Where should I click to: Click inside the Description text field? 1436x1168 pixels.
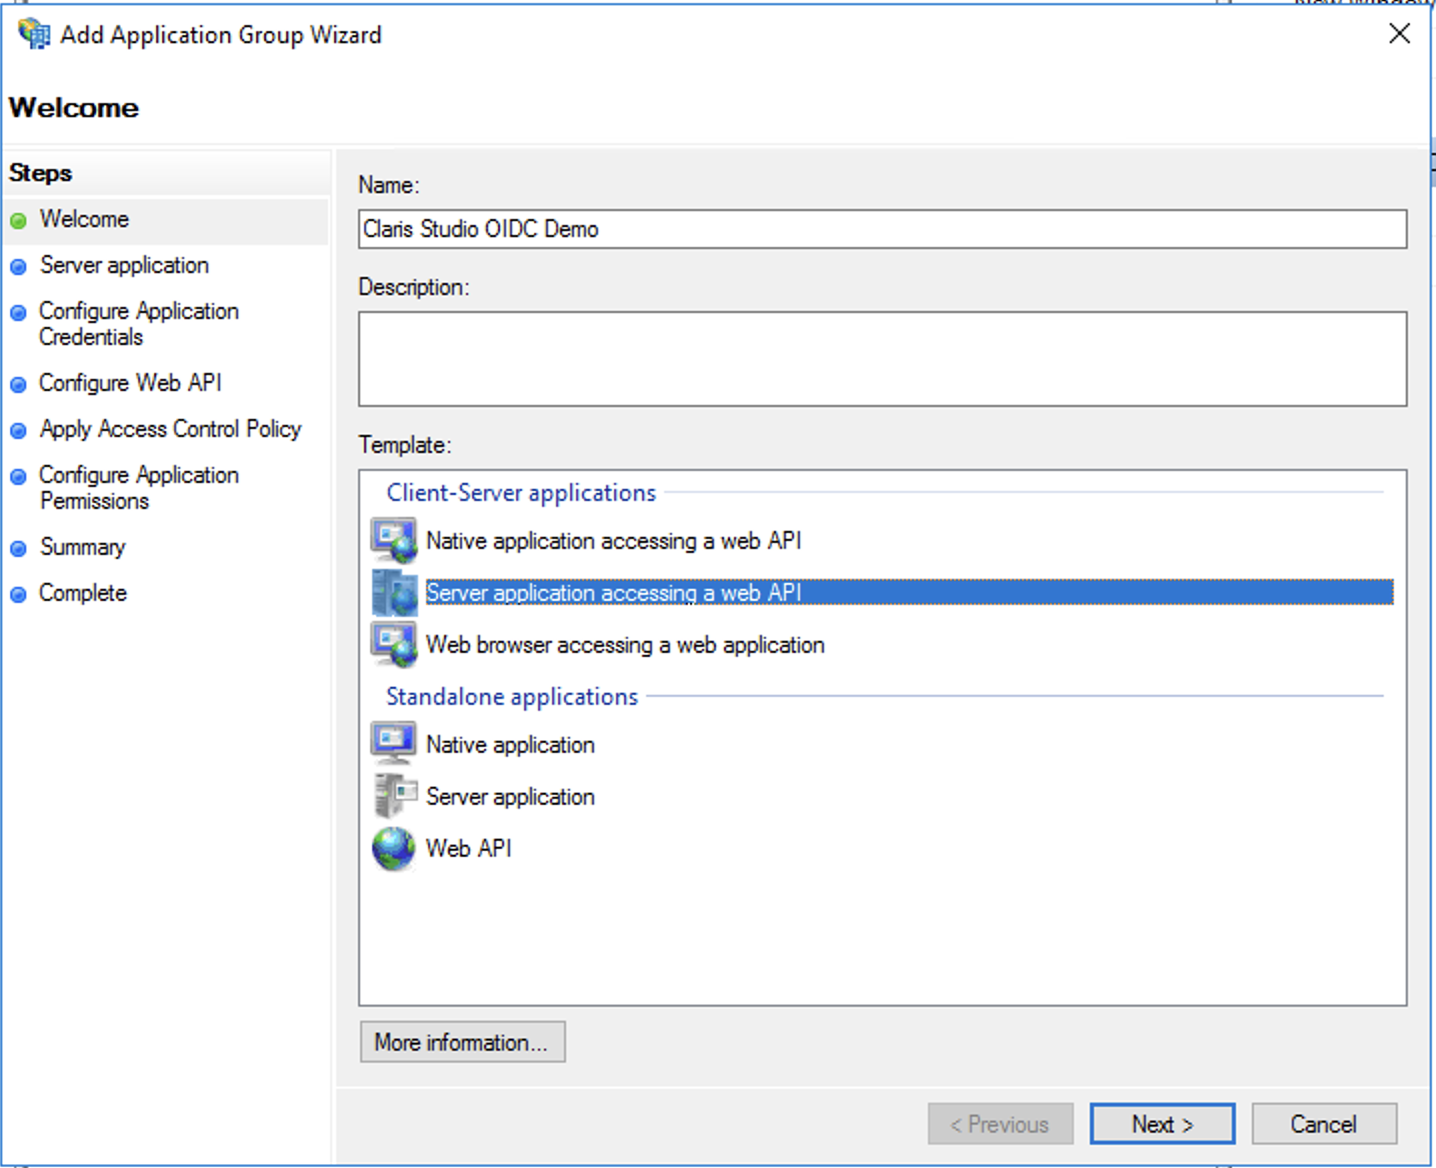coord(880,358)
